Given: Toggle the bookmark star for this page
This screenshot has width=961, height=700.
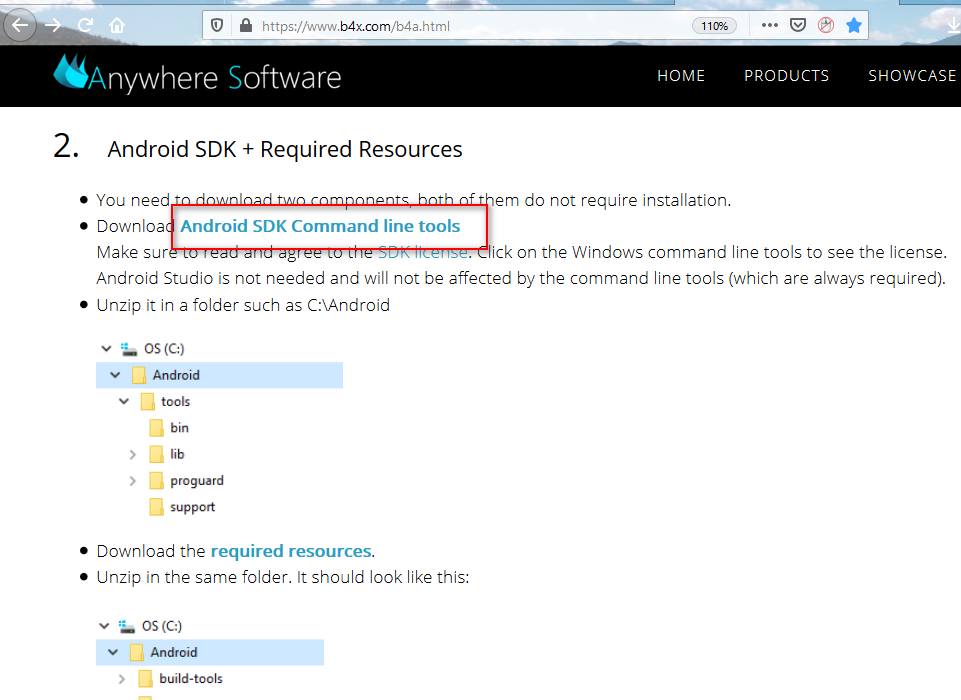Looking at the screenshot, I should [x=853, y=26].
